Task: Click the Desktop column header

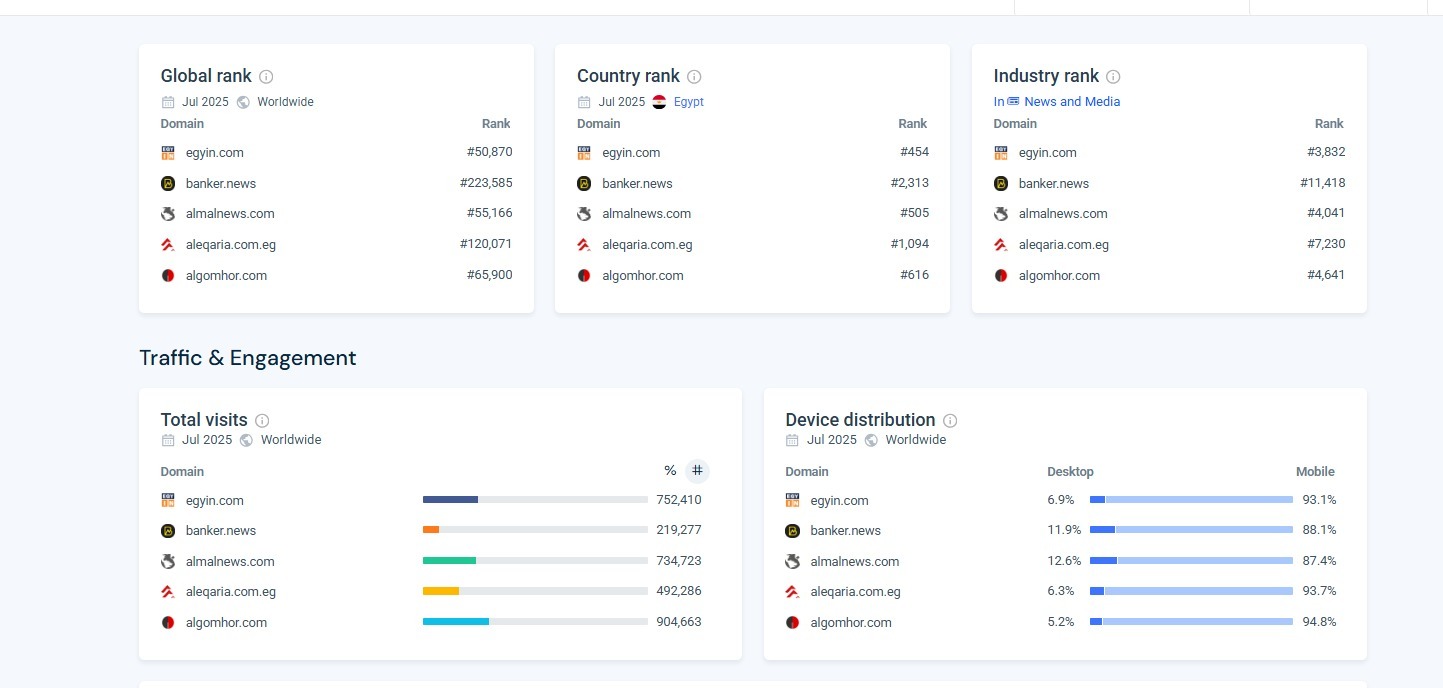Action: point(1070,472)
